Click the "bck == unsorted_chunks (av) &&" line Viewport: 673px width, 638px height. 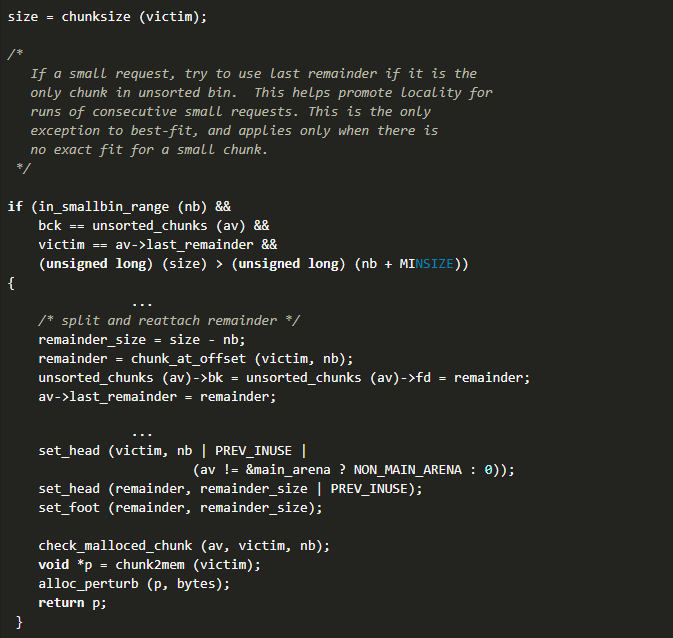coord(154,226)
